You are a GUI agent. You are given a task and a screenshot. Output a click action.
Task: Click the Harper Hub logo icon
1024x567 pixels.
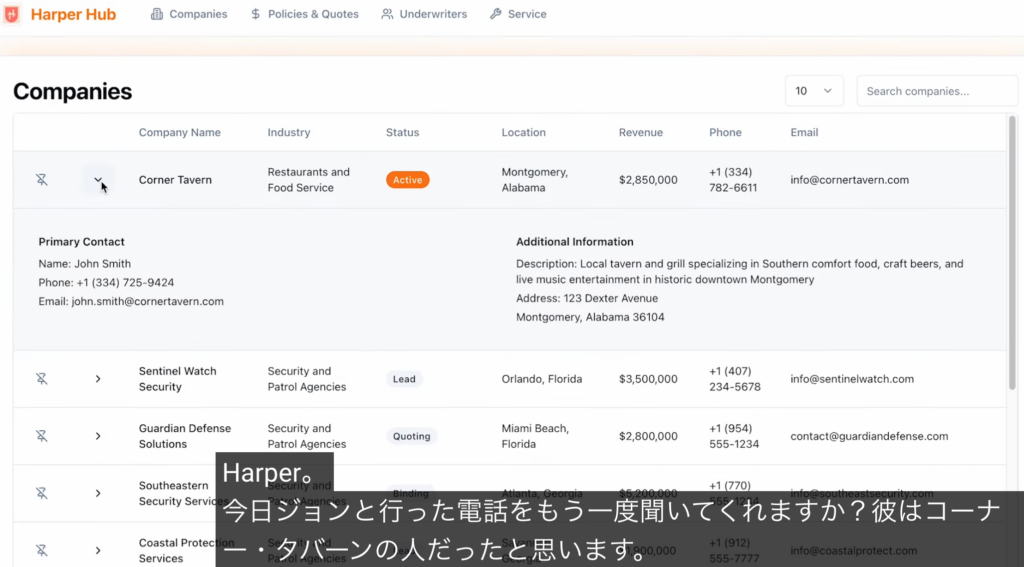12,14
